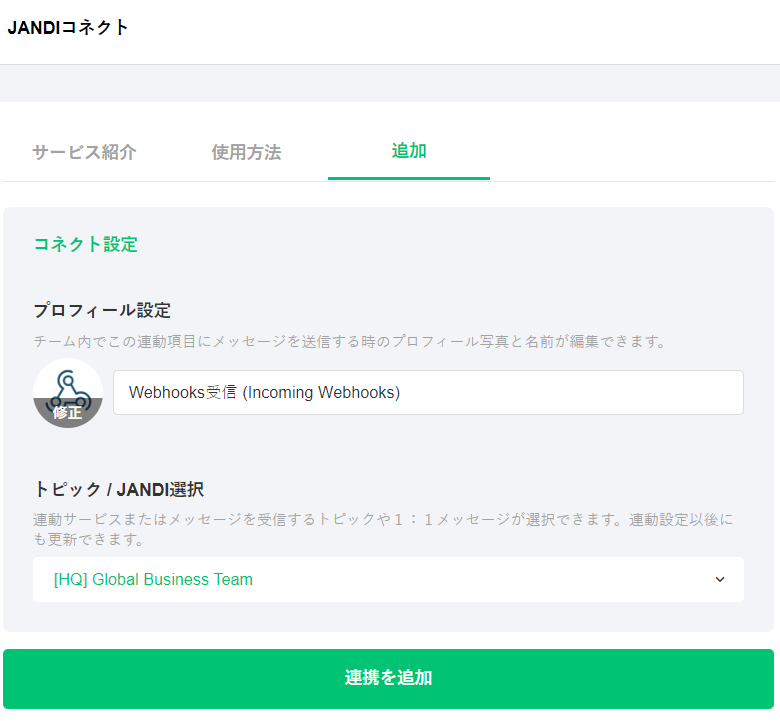This screenshot has width=780, height=724.
Task: Click the grey band below the page header
Action: click(390, 83)
